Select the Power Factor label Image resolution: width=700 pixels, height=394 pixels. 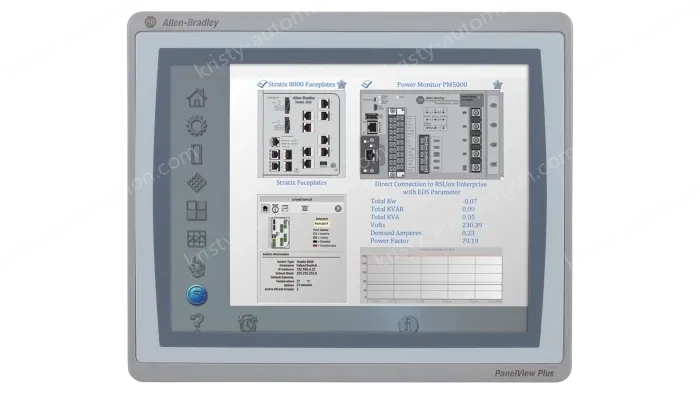click(389, 241)
